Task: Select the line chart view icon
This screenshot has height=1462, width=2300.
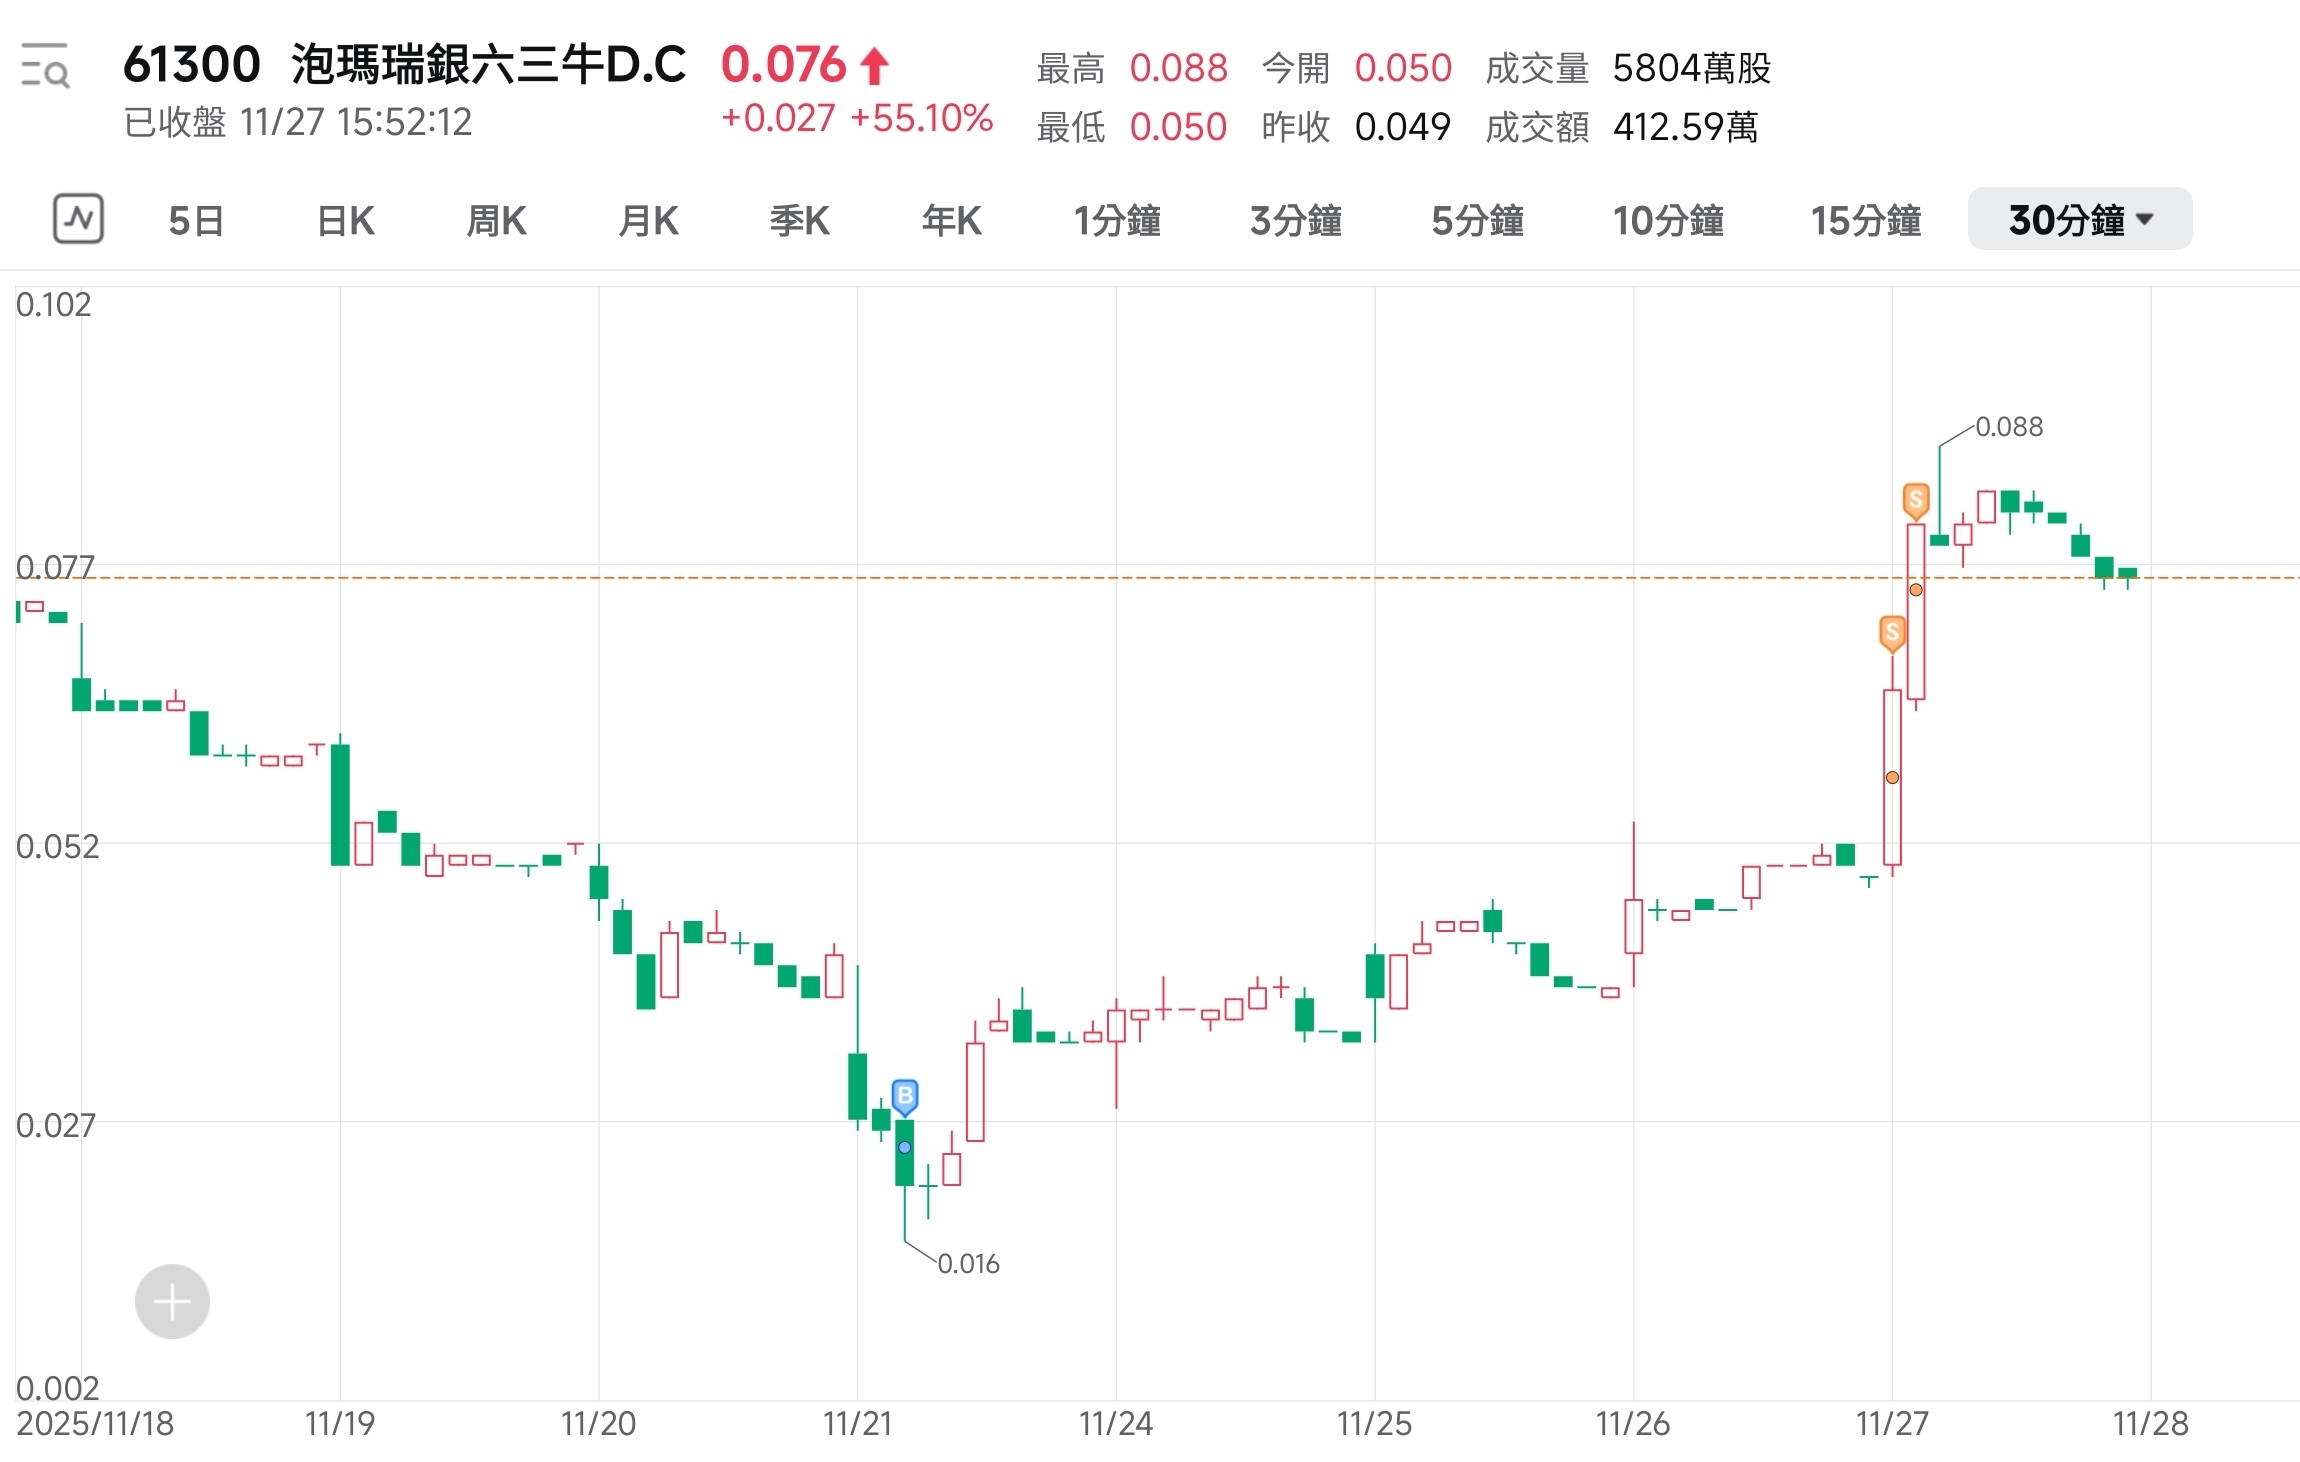Action: 78,219
